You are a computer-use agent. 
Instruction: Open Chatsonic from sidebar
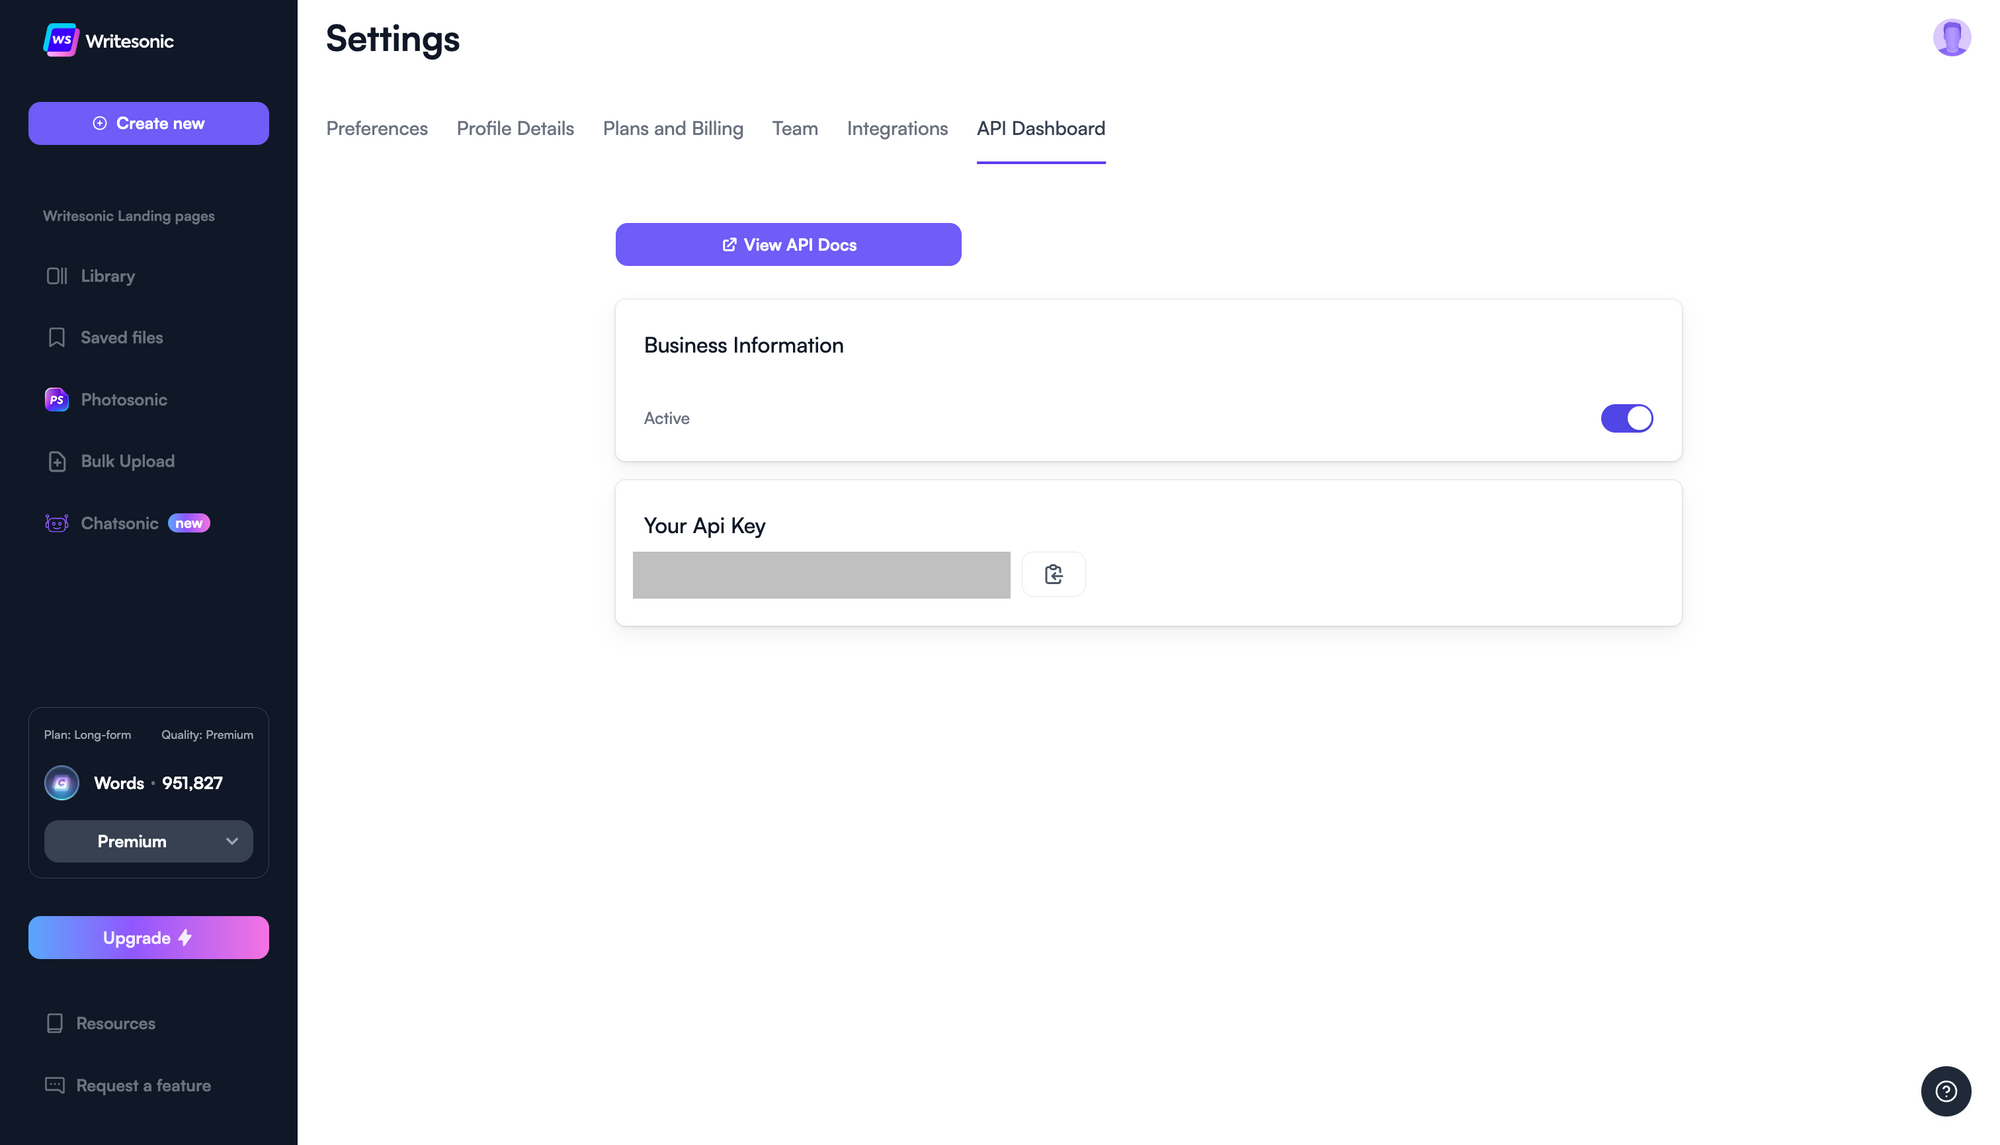(x=120, y=524)
